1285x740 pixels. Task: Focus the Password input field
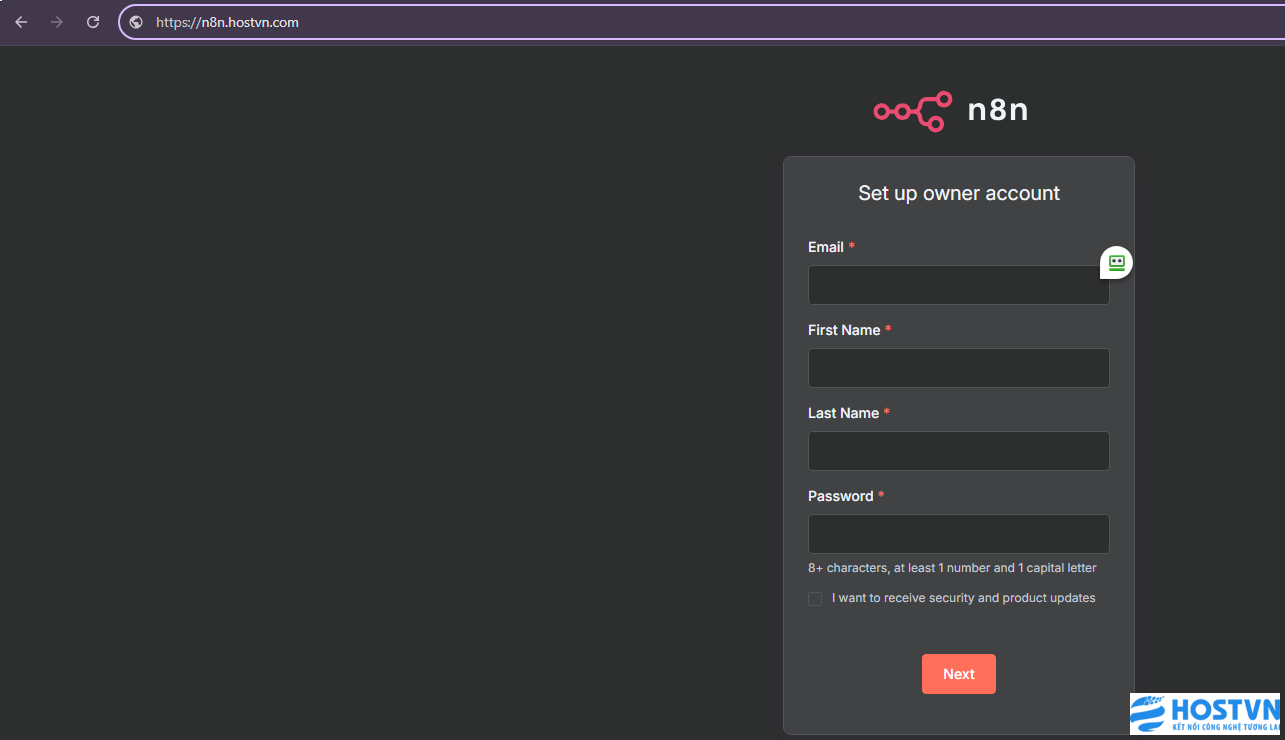(958, 534)
